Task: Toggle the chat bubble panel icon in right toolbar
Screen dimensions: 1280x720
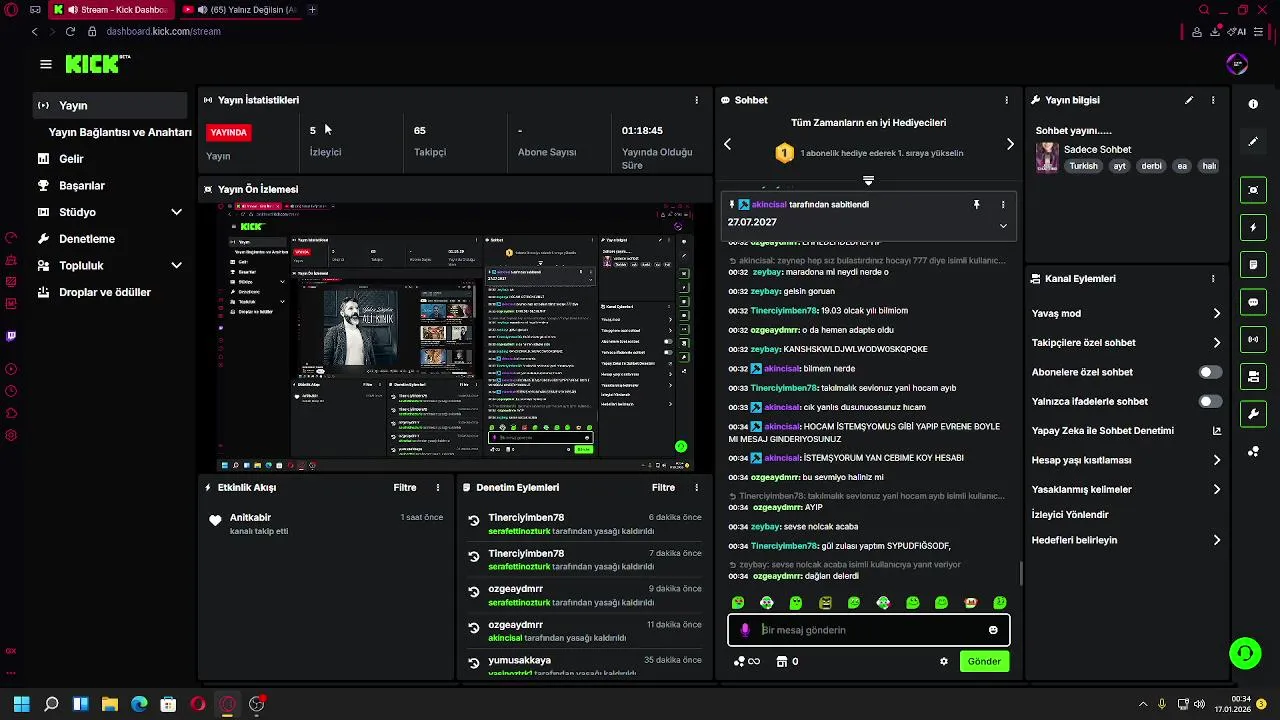Action: pyautogui.click(x=1253, y=302)
